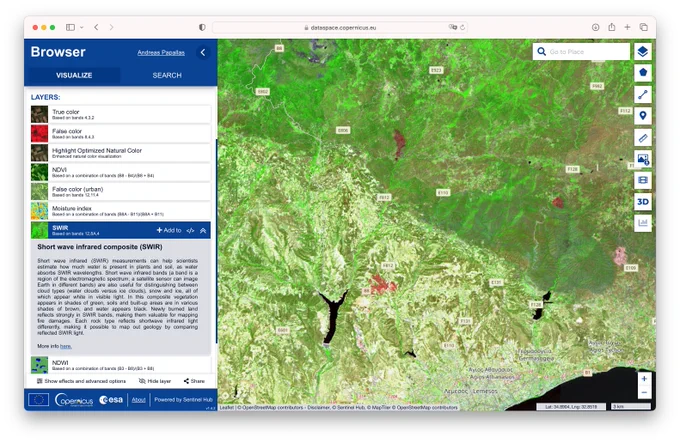Screen dimensions: 680x443
Task: Choose Highlight Optimized Natural Color layer
Action: click(121, 153)
